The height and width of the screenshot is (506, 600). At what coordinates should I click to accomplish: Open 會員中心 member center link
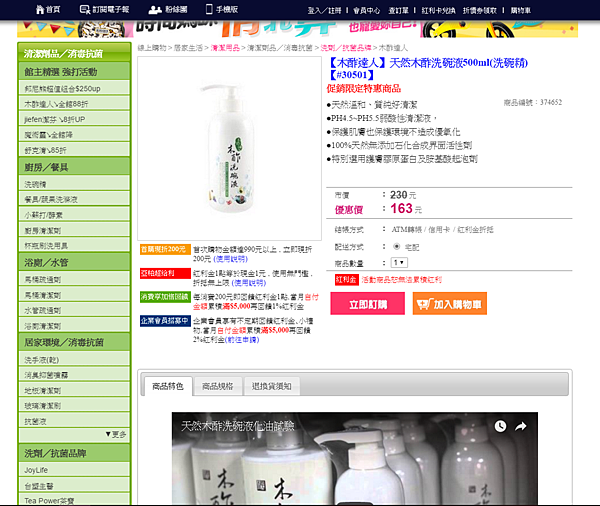tap(366, 11)
